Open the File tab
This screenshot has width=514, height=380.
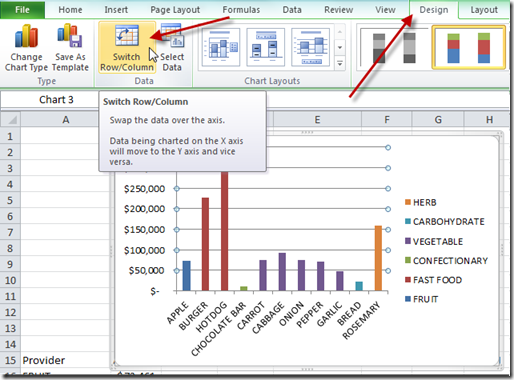coord(22,10)
